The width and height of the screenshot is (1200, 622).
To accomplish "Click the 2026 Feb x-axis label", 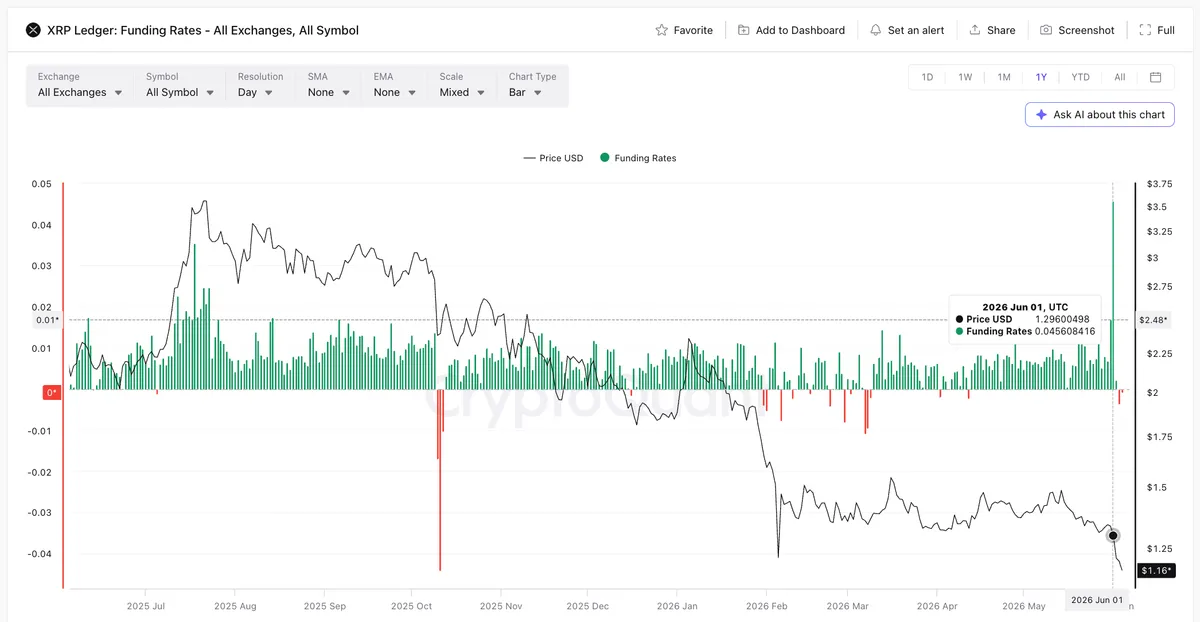I will [766, 606].
